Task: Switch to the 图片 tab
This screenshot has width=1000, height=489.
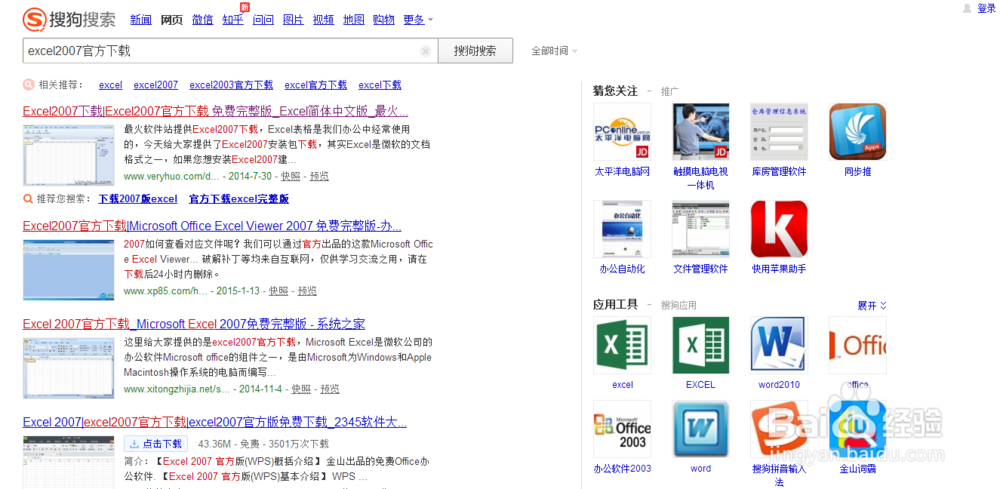Action: tap(293, 20)
